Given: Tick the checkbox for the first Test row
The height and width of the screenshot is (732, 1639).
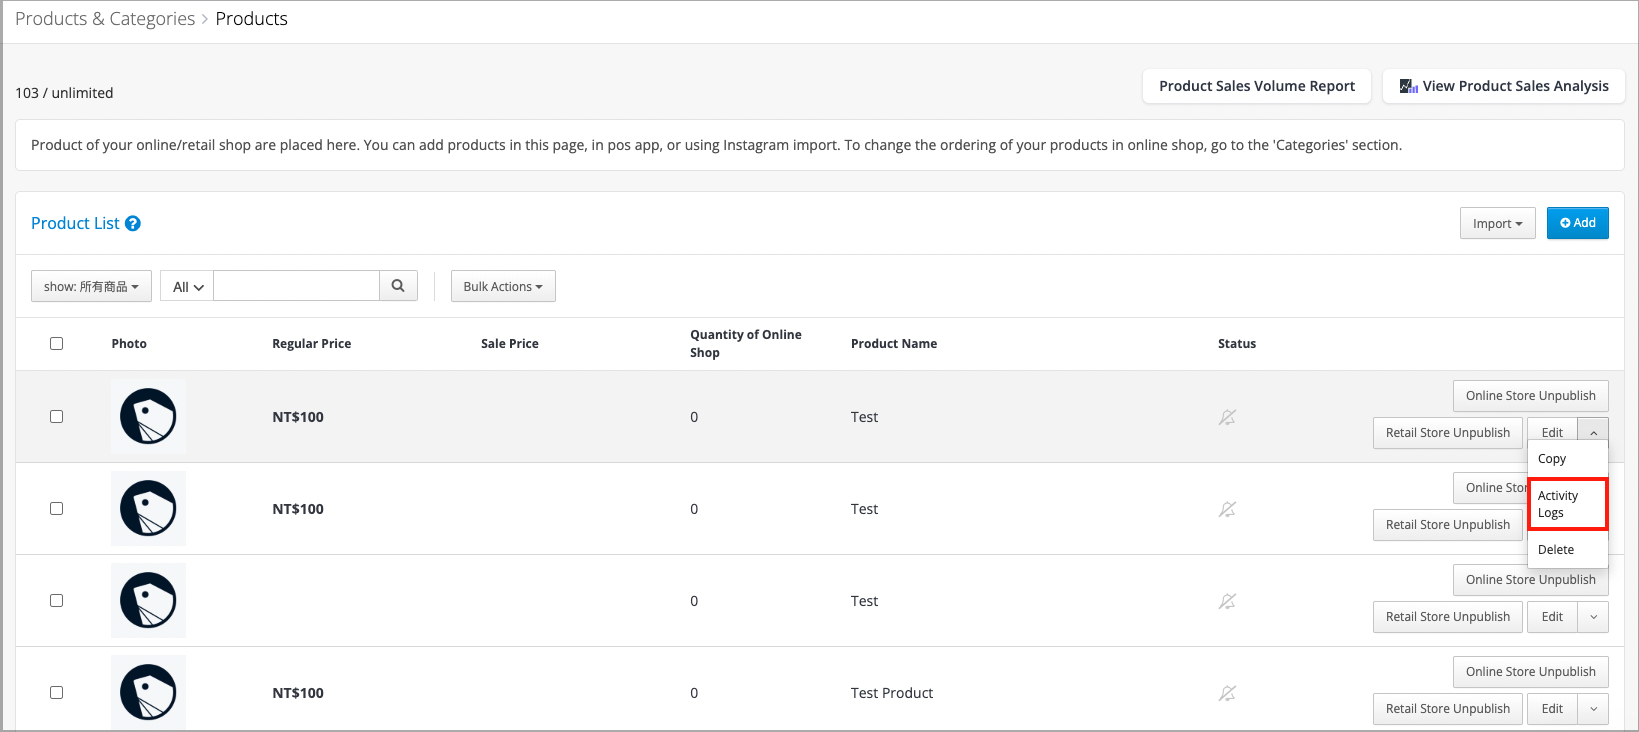Looking at the screenshot, I should pos(56,416).
